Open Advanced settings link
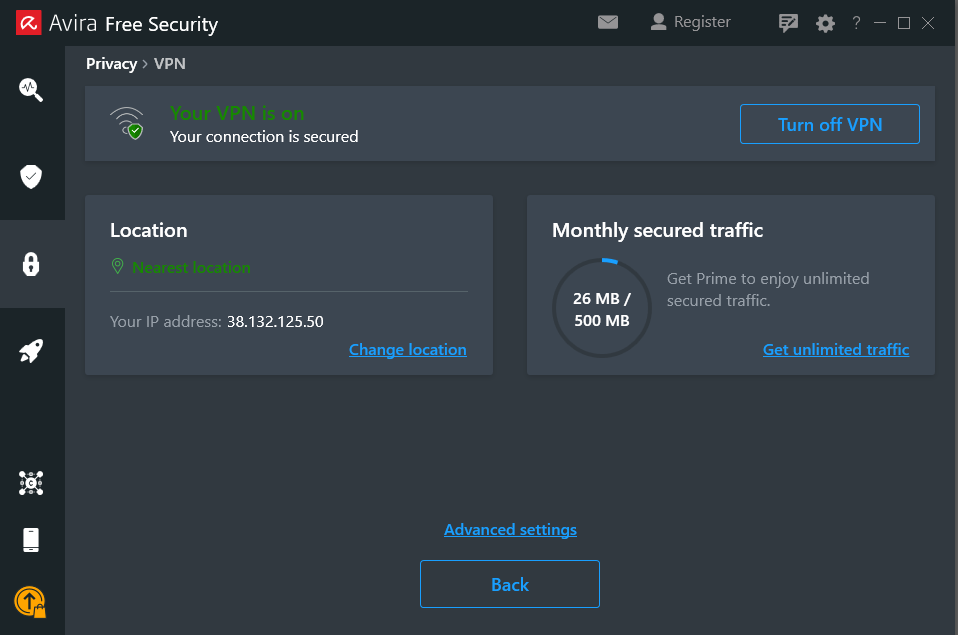958x635 pixels. point(510,529)
